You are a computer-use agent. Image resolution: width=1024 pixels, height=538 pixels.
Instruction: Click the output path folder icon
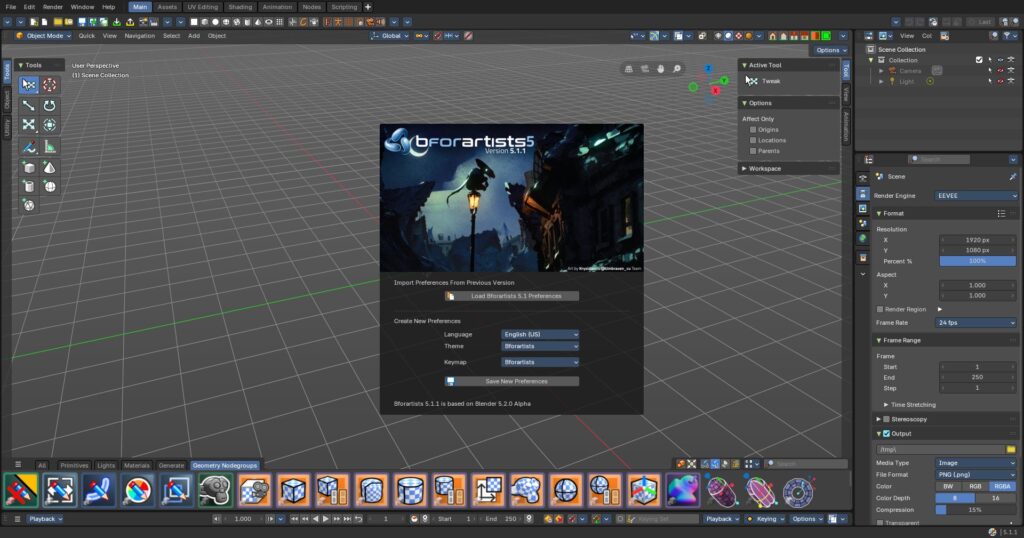pos(1011,449)
